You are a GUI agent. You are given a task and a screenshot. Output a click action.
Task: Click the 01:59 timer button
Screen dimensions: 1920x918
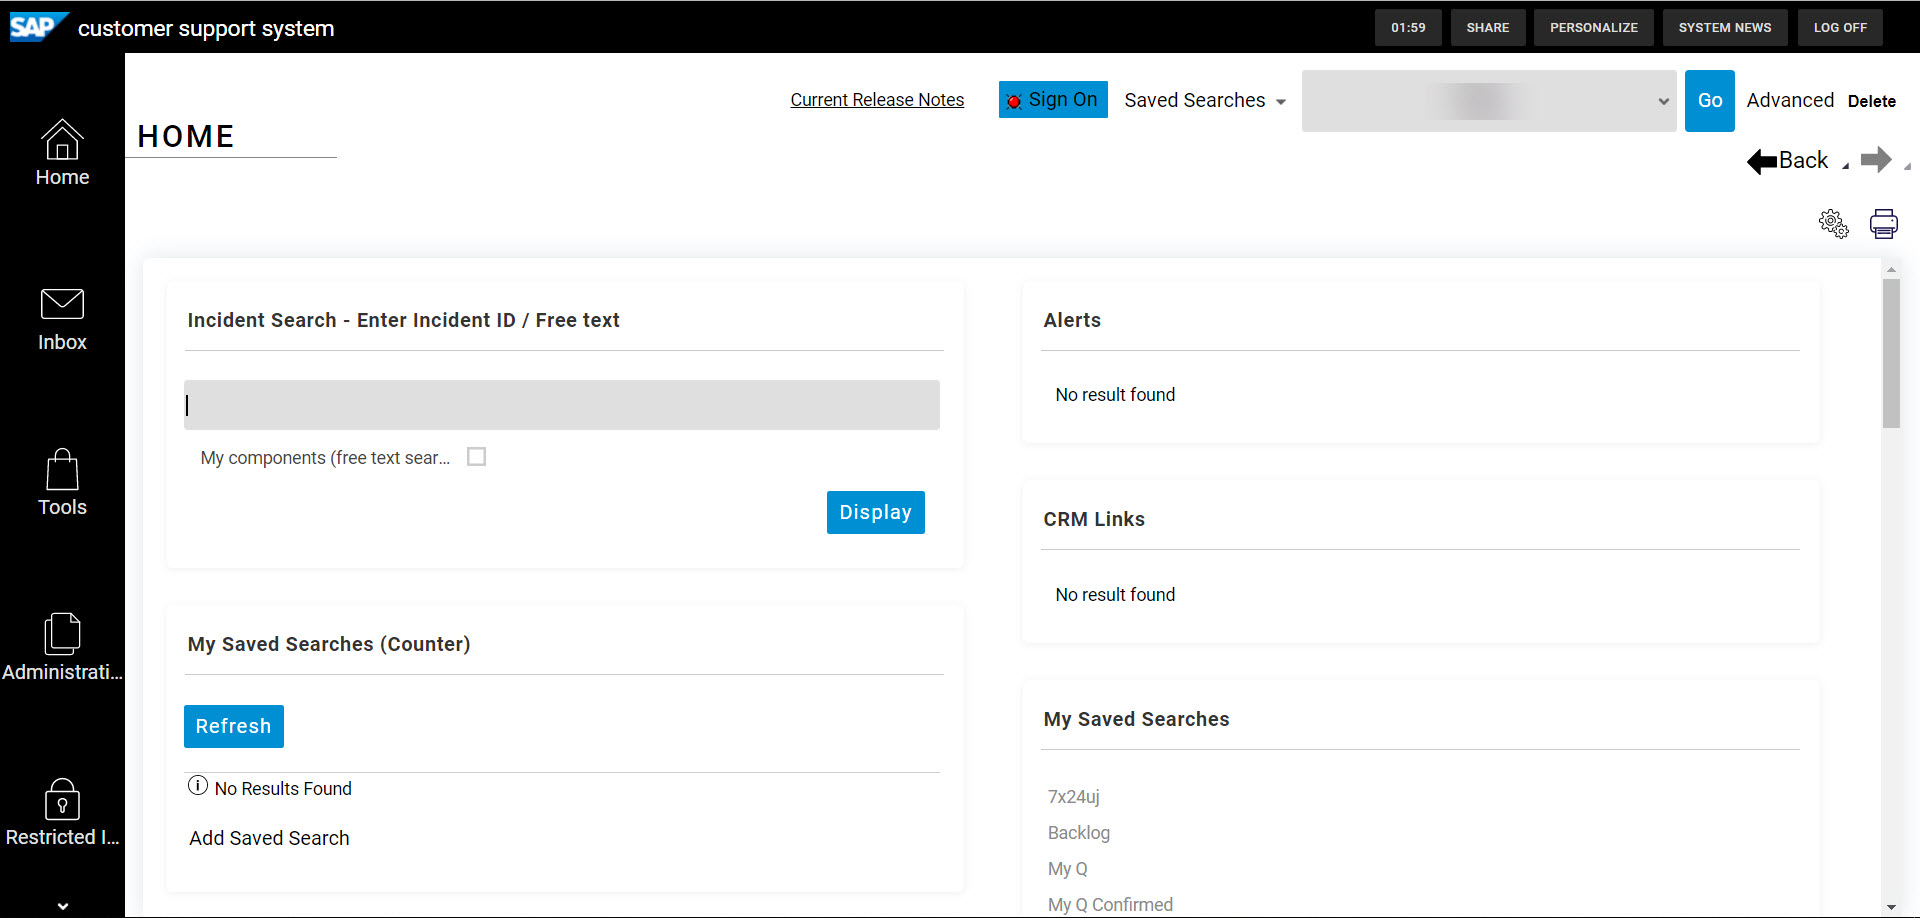pyautogui.click(x=1408, y=28)
